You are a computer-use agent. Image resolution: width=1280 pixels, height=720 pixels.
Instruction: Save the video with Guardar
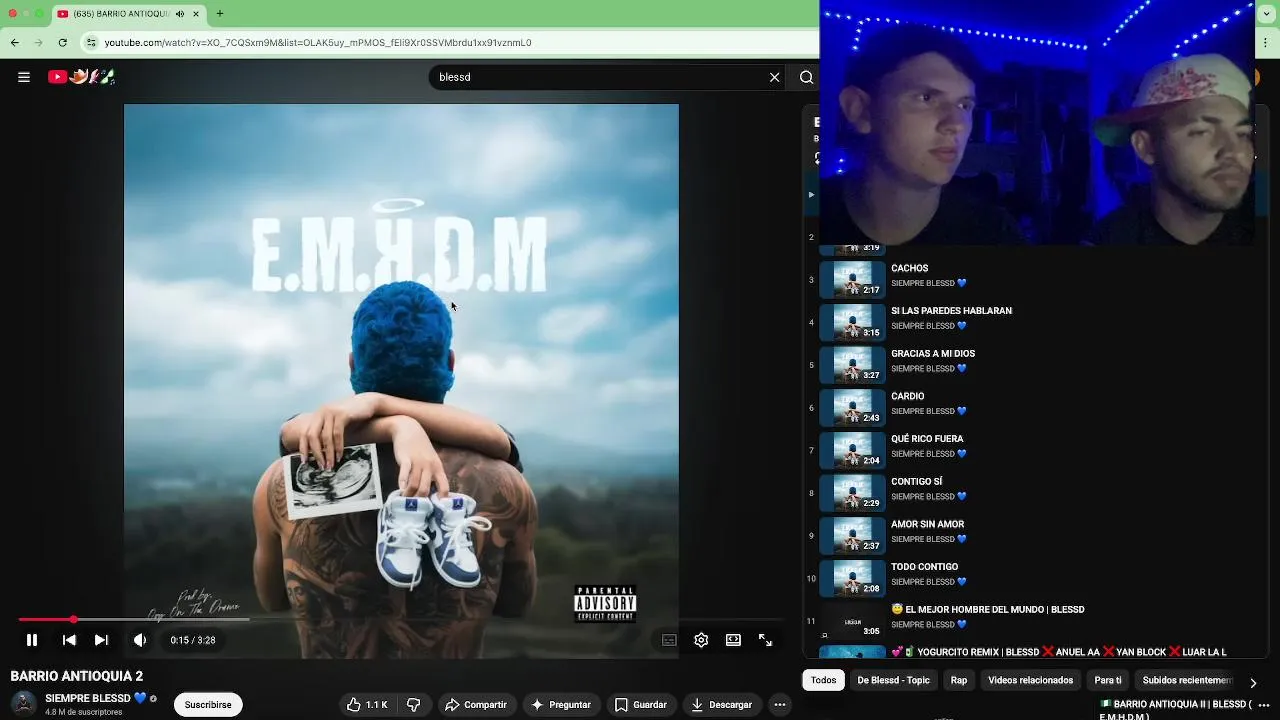click(640, 705)
